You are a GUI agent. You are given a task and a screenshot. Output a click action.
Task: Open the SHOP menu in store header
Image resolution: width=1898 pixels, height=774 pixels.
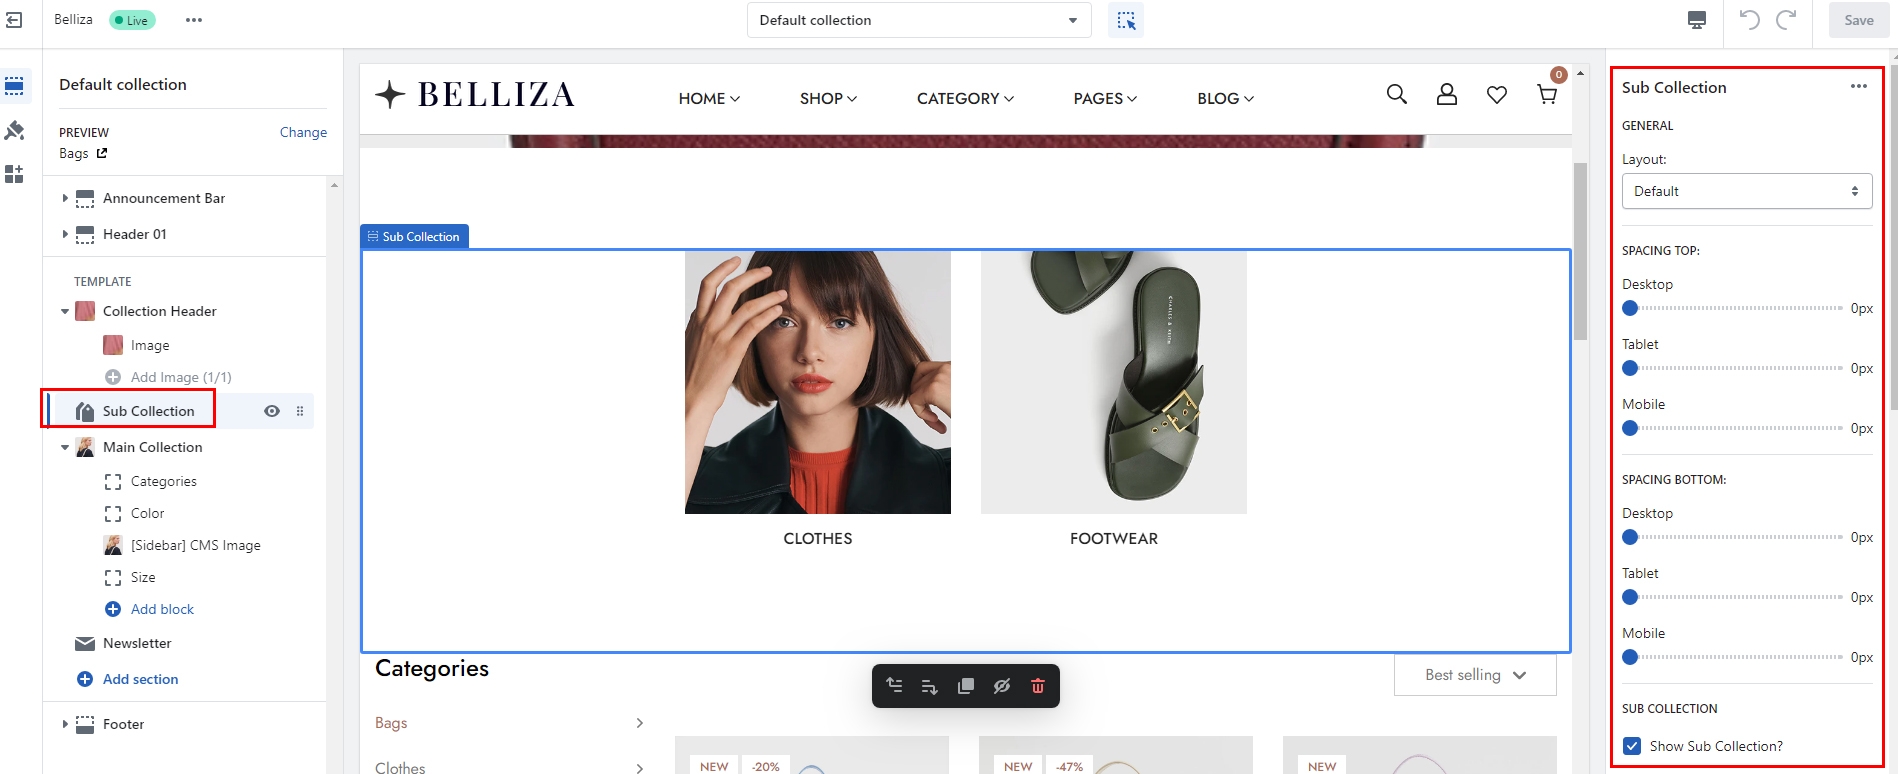828,98
